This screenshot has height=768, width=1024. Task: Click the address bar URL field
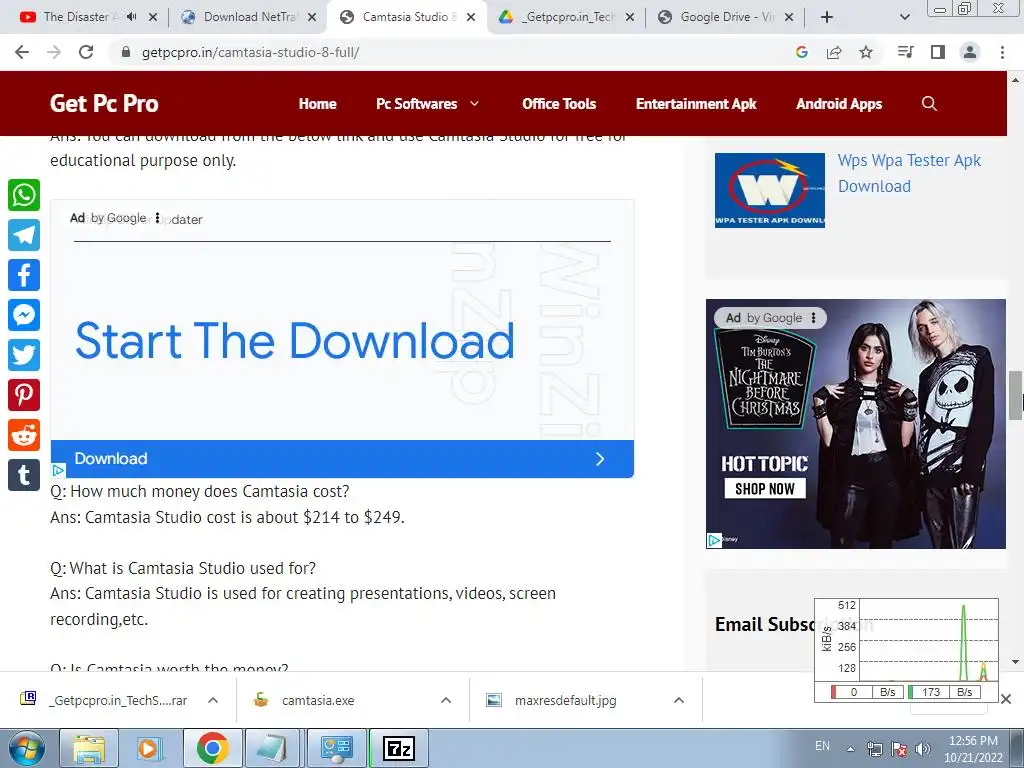point(451,52)
